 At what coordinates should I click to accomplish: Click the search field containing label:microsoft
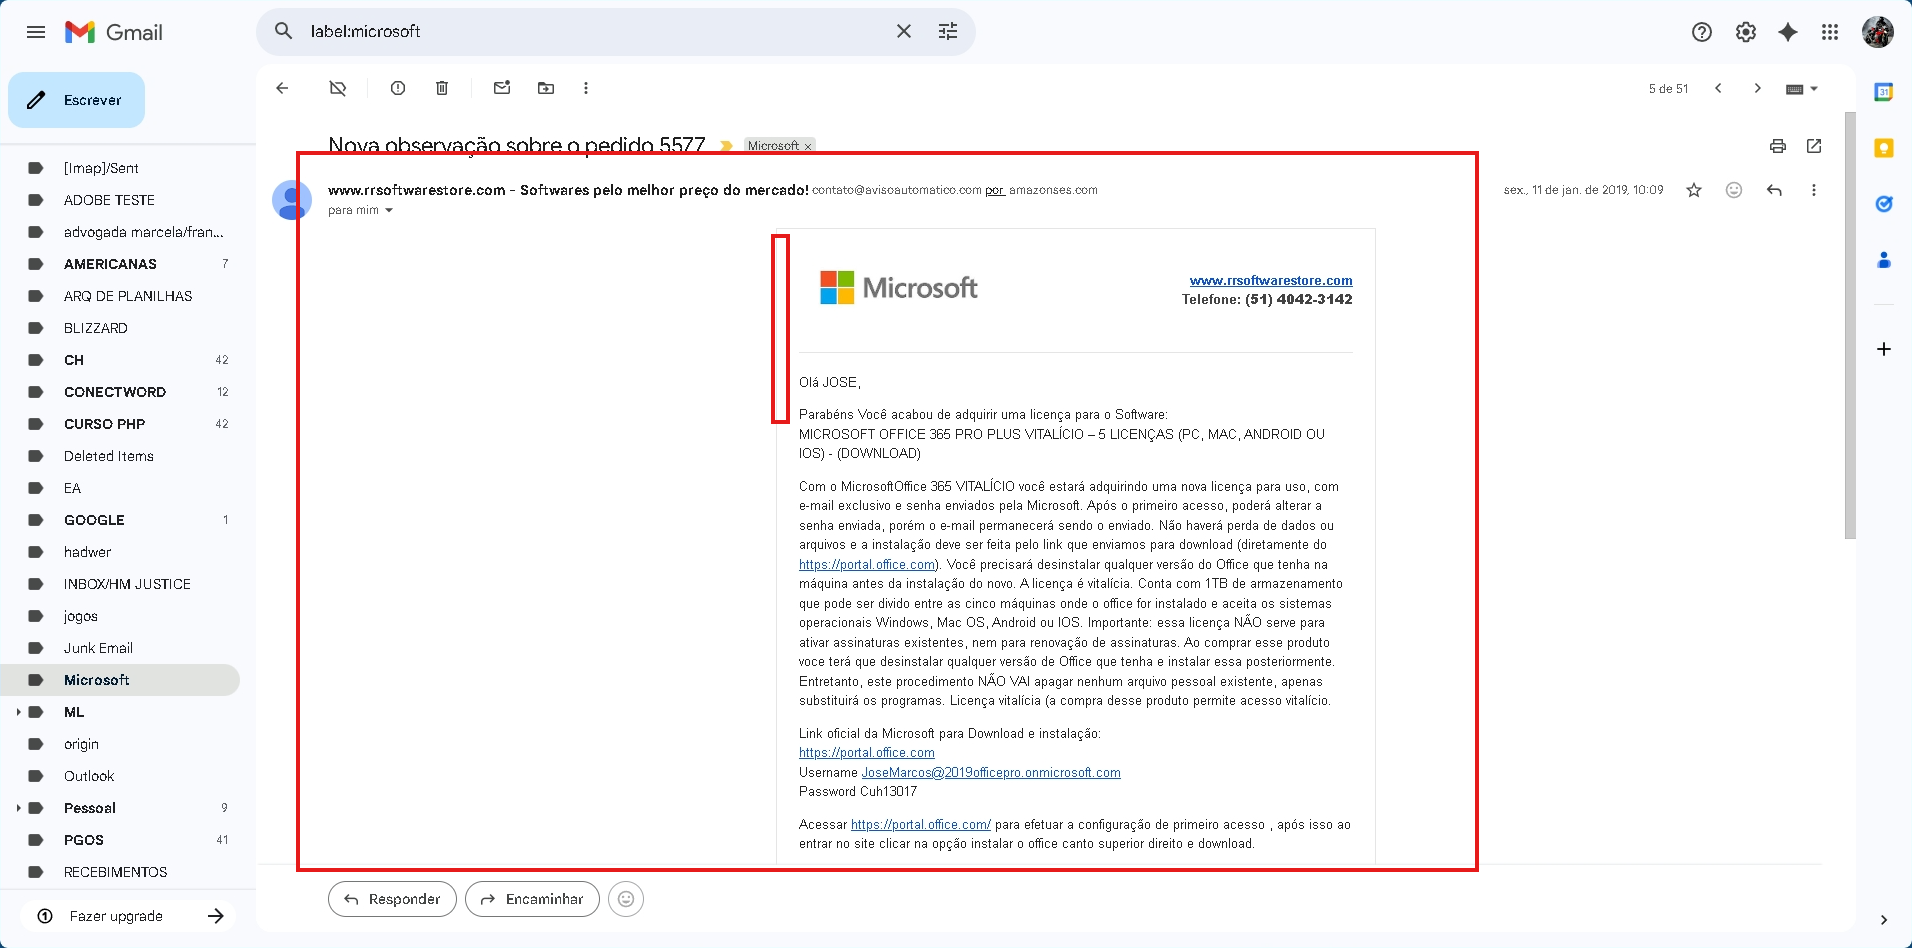(596, 32)
